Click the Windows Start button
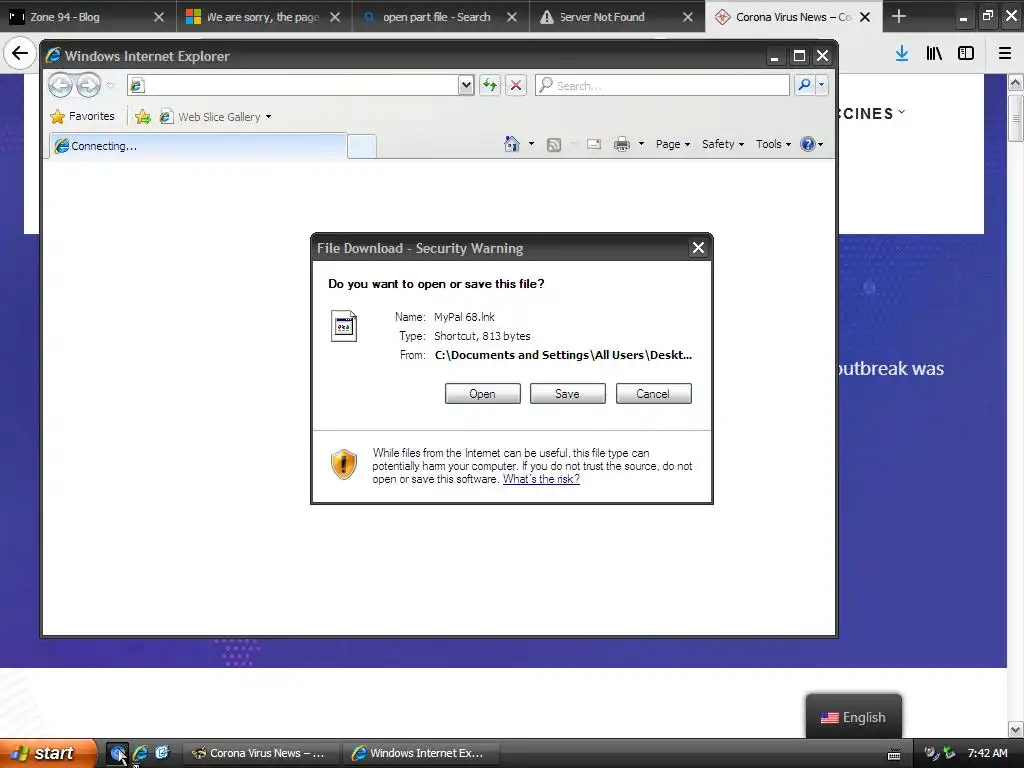The width and height of the screenshot is (1024, 768). coord(48,753)
